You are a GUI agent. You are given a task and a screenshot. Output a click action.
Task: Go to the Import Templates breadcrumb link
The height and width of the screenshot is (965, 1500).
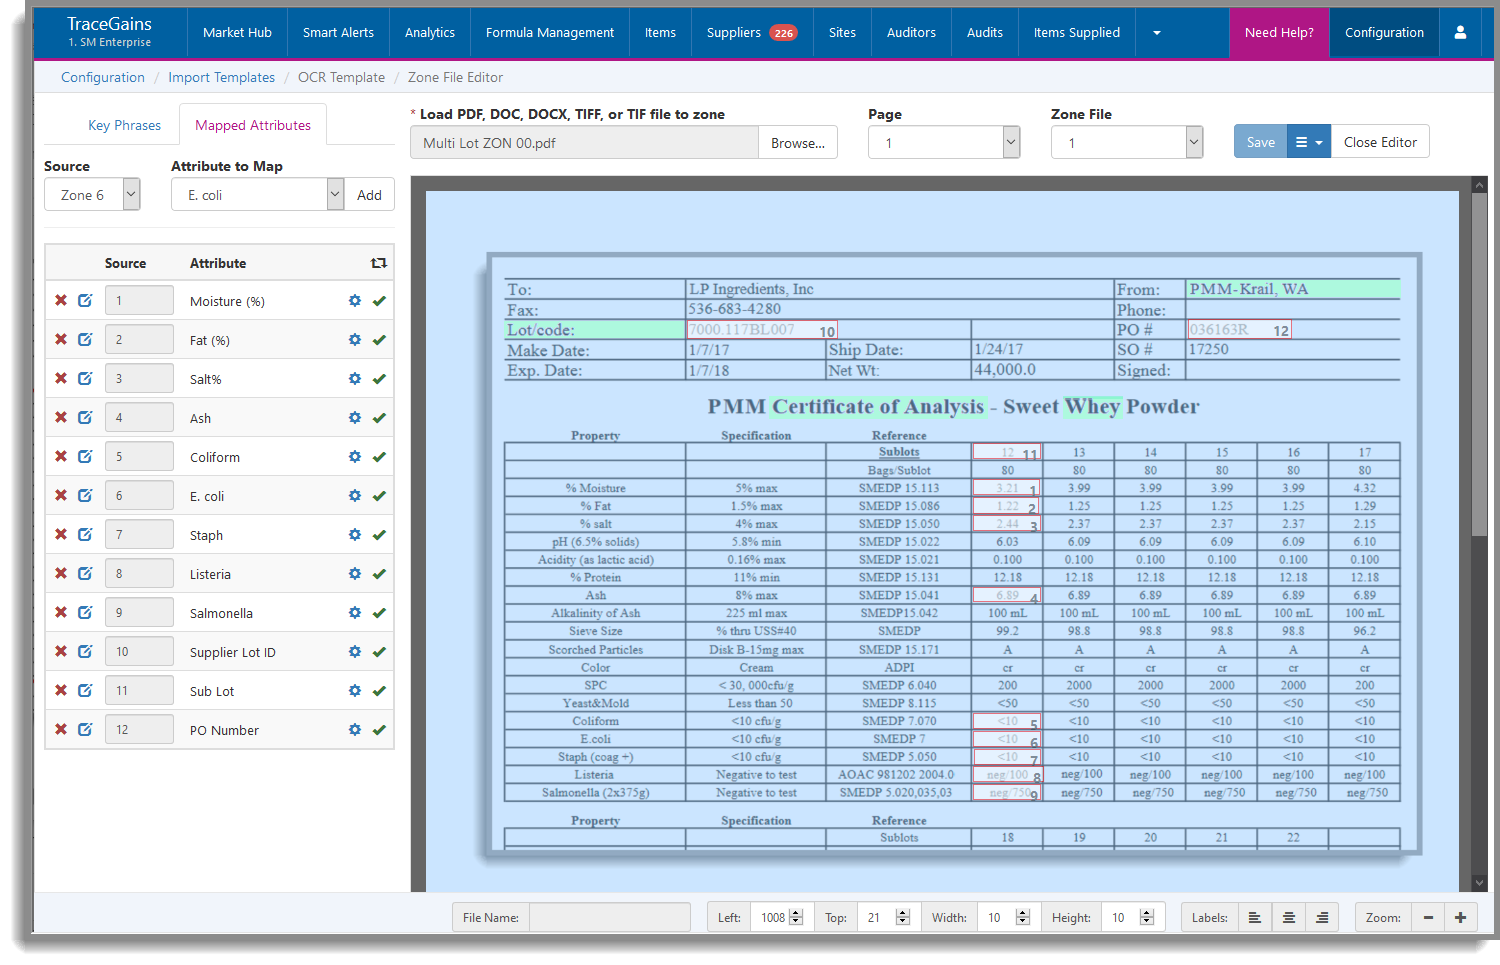[221, 77]
